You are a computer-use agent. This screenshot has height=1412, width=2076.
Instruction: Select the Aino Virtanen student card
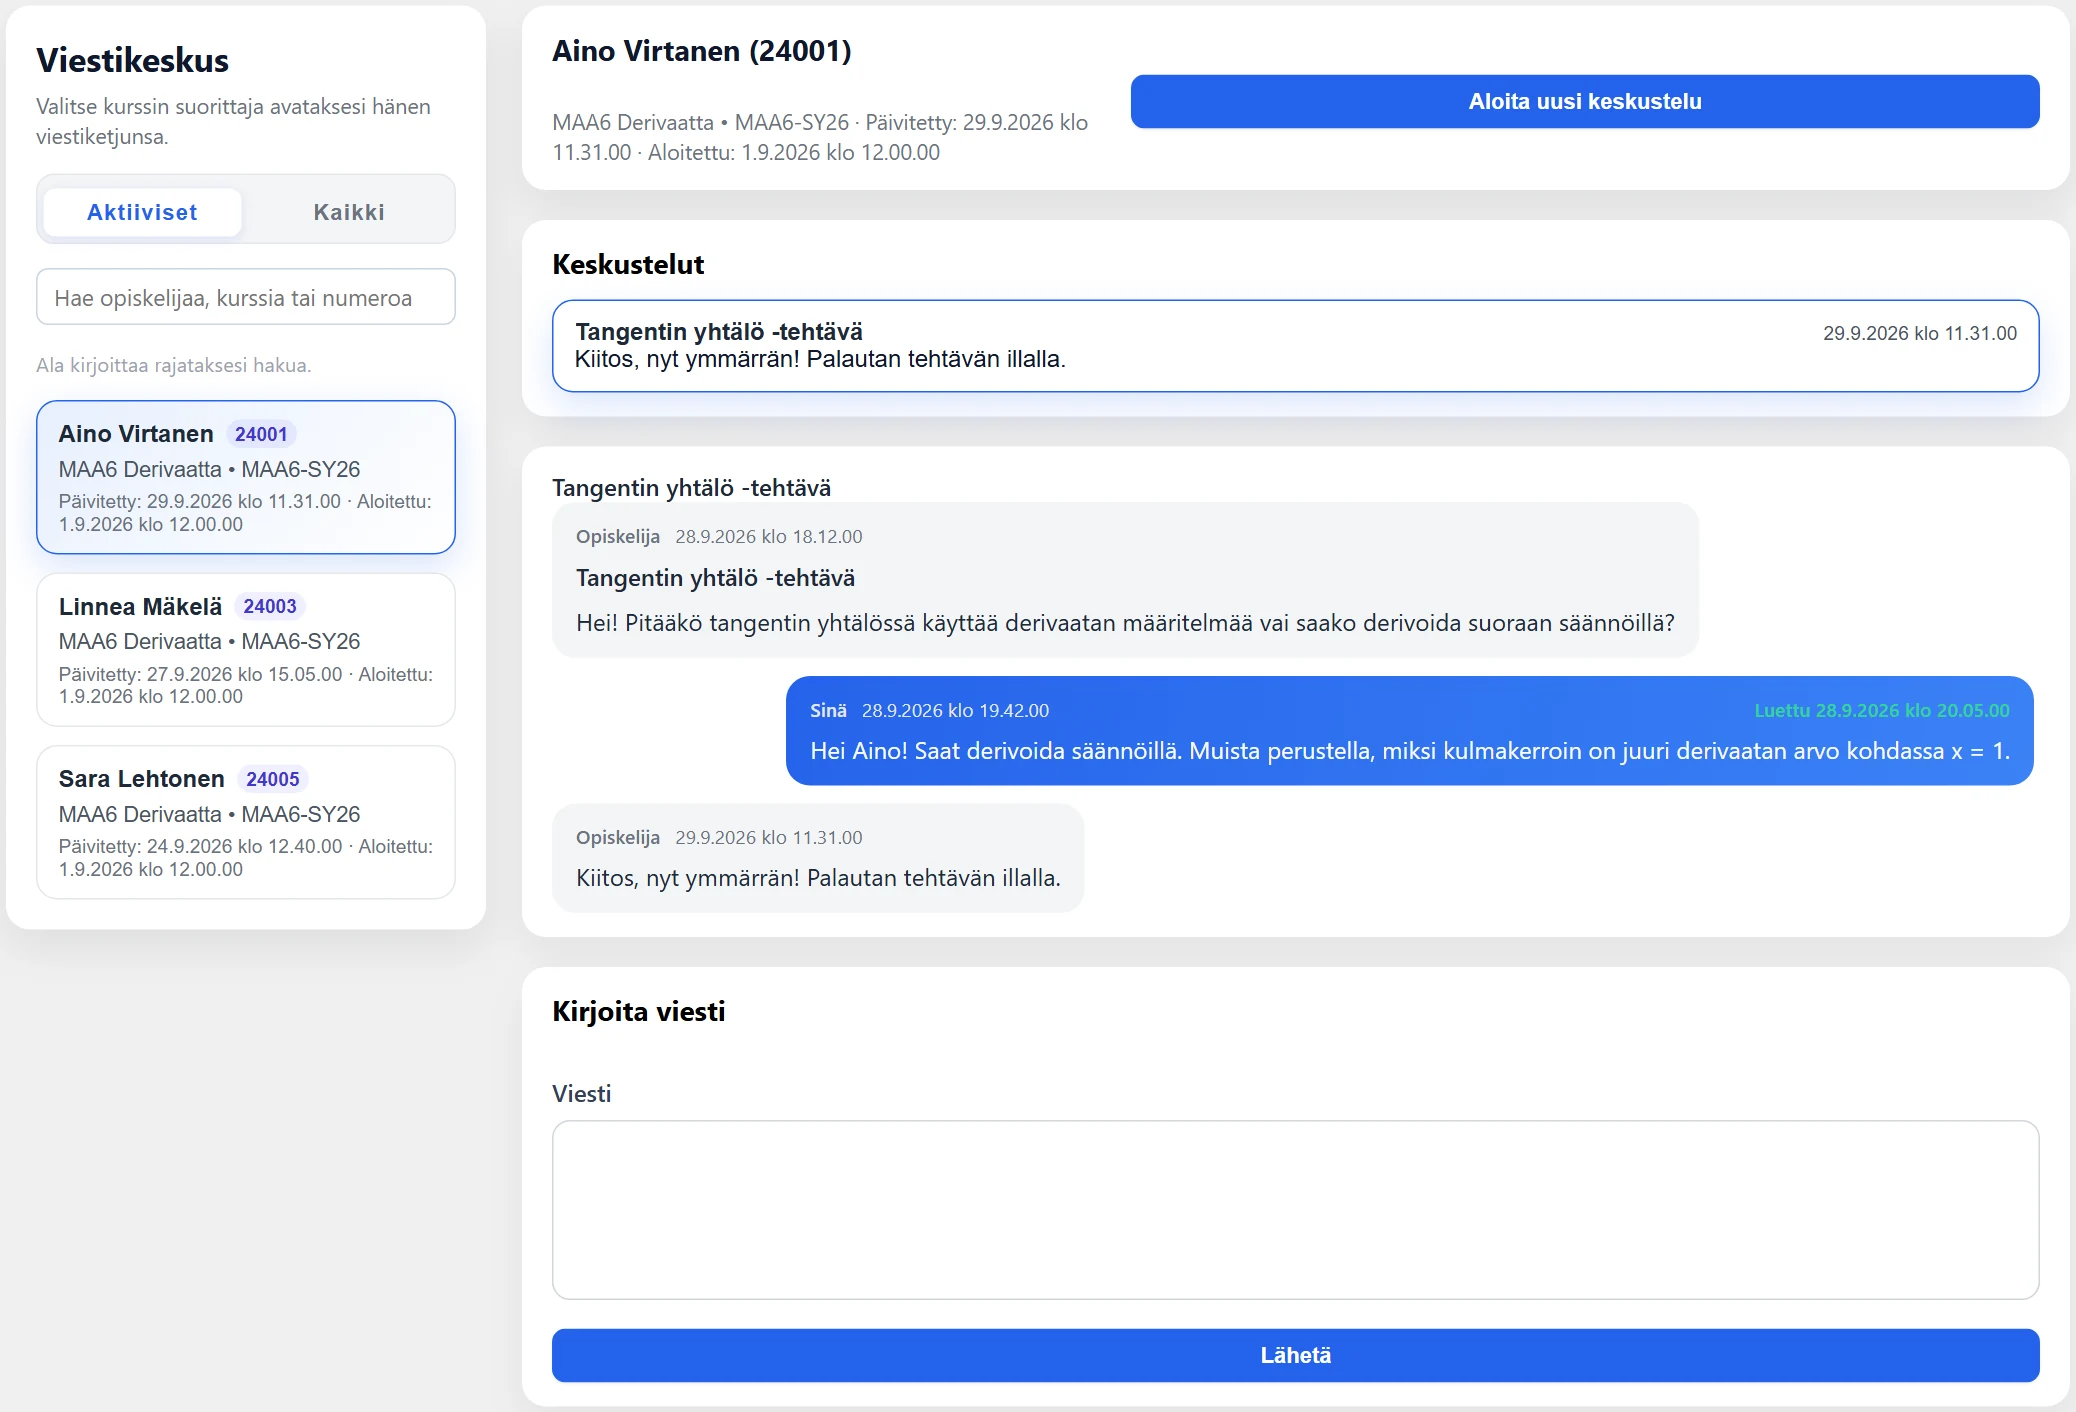coord(246,477)
